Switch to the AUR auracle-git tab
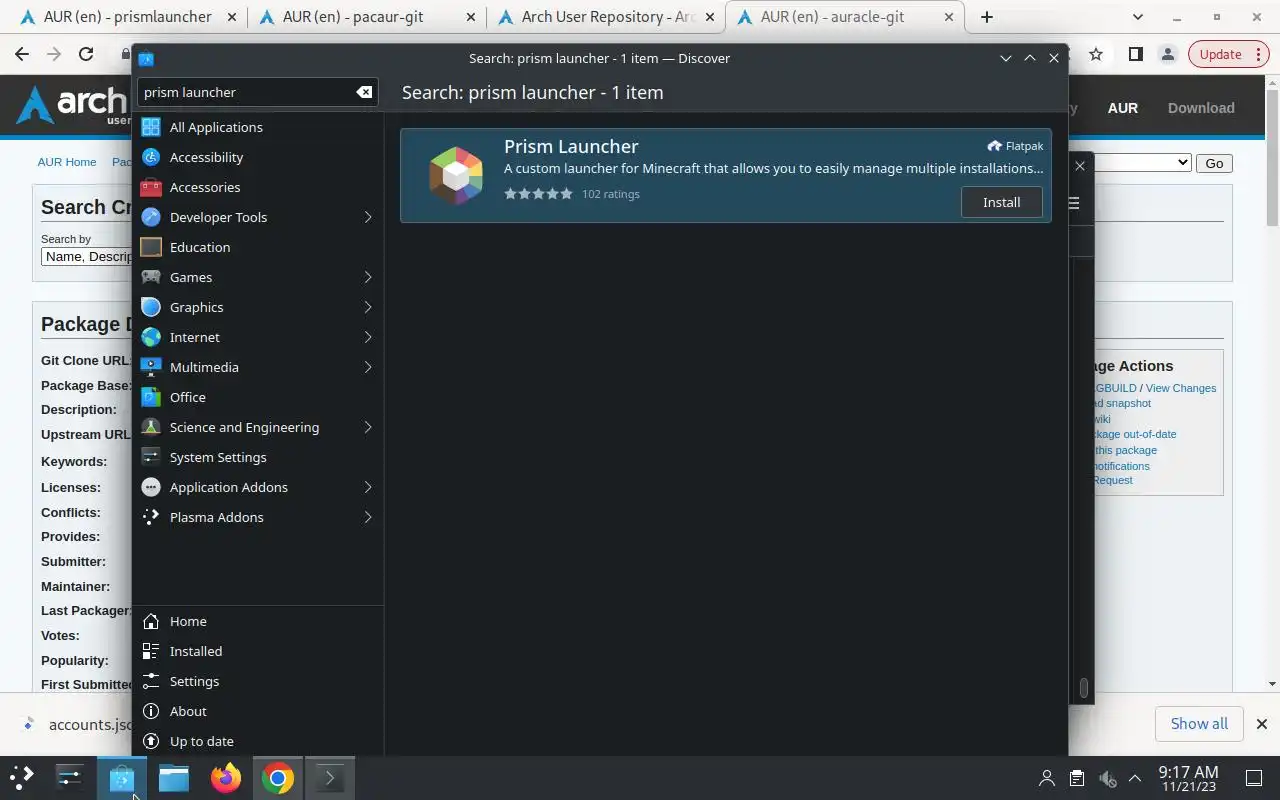1280x800 pixels. click(x=846, y=17)
